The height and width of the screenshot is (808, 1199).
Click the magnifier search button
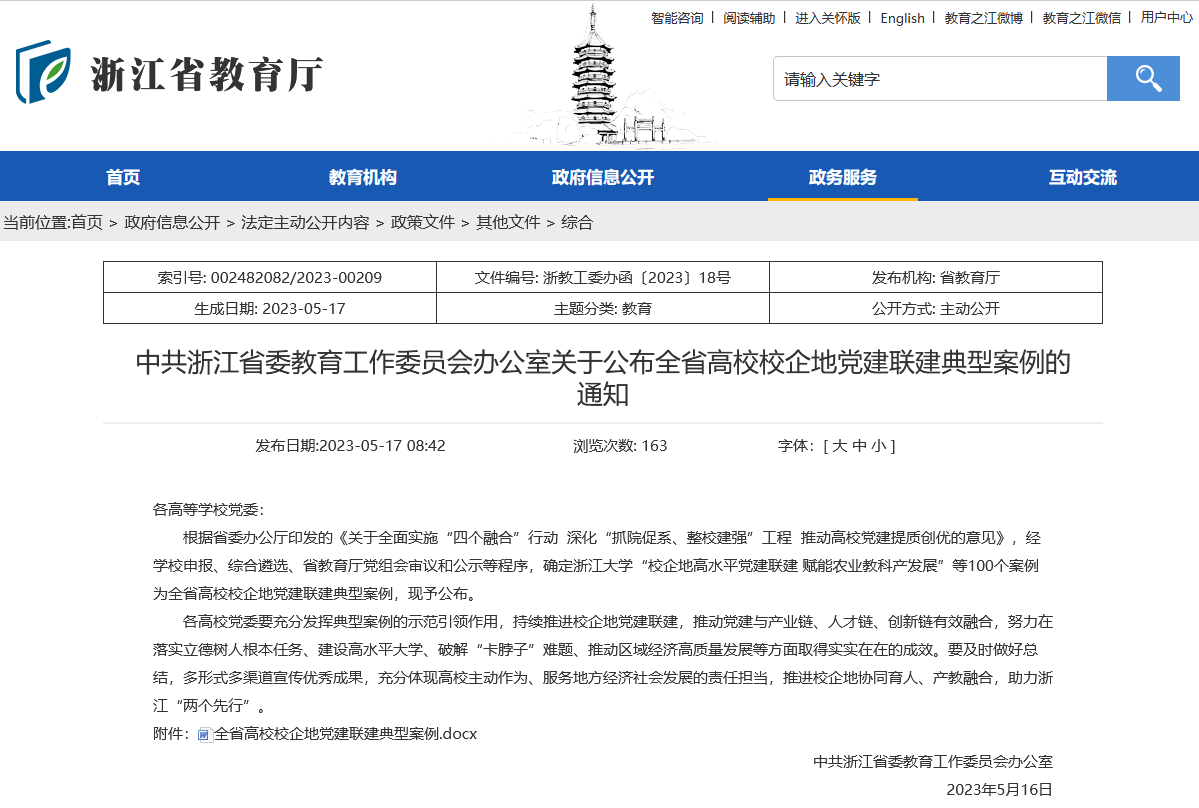[x=1143, y=78]
